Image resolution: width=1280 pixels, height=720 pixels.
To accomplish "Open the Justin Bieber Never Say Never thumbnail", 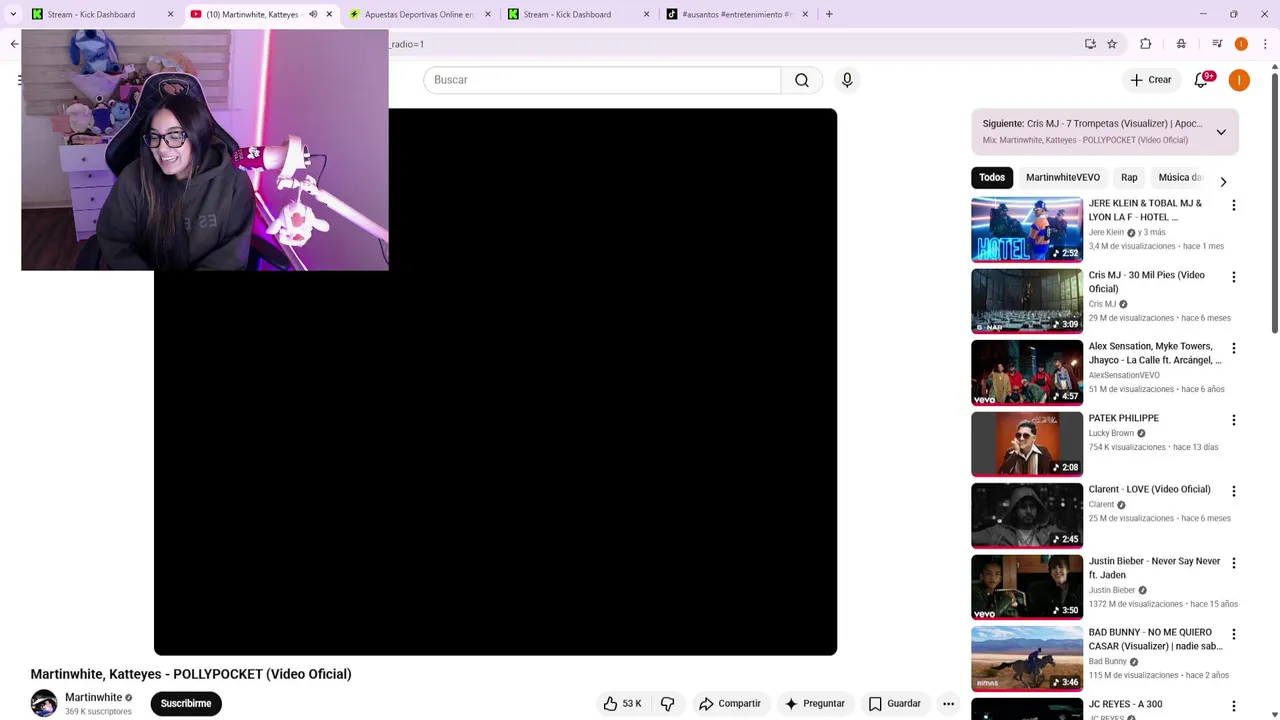I will [x=1027, y=587].
